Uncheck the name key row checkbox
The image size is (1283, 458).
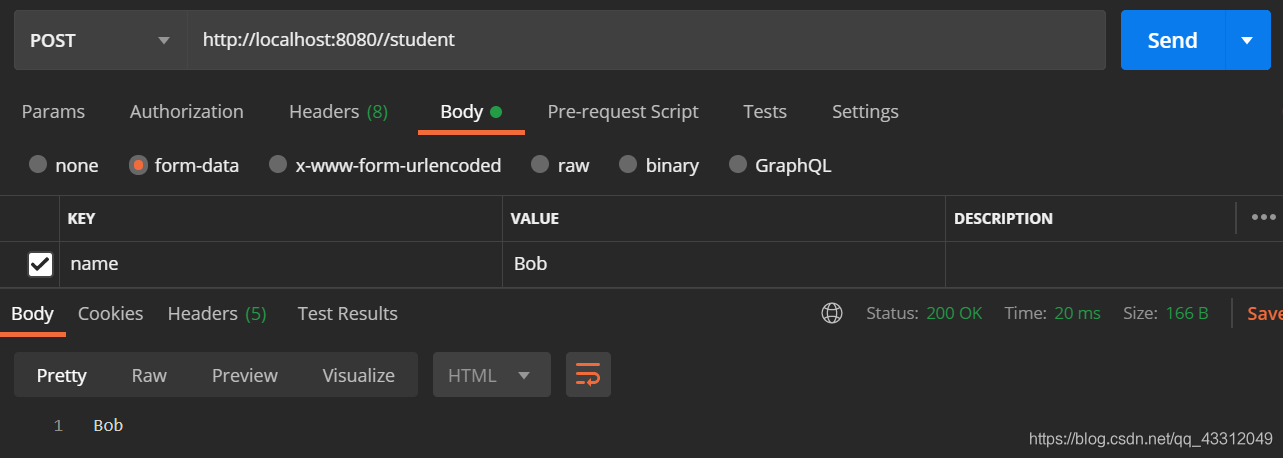40,264
